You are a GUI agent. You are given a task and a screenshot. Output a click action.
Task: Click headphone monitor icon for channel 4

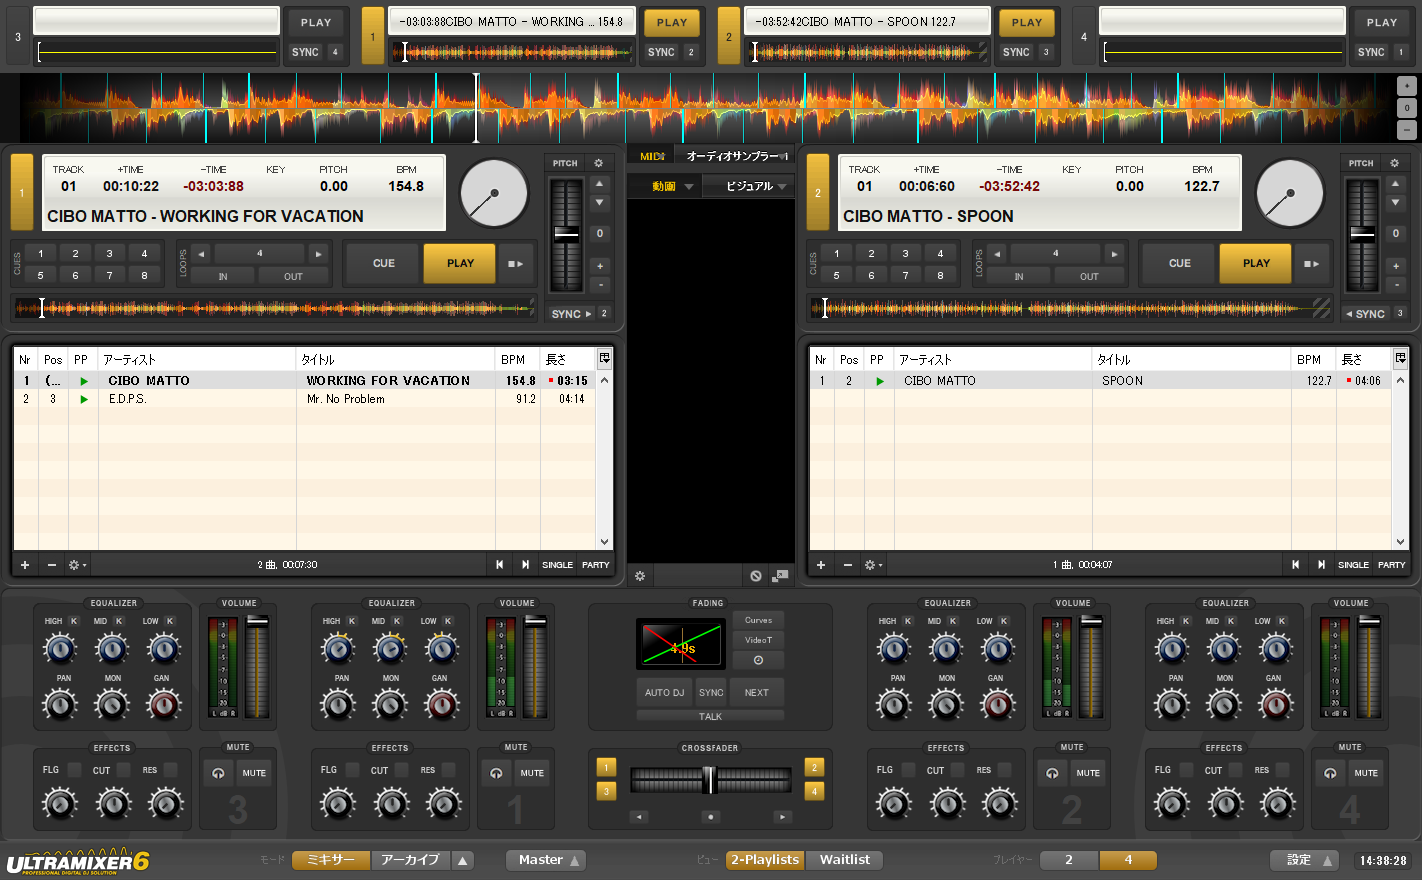(1330, 773)
